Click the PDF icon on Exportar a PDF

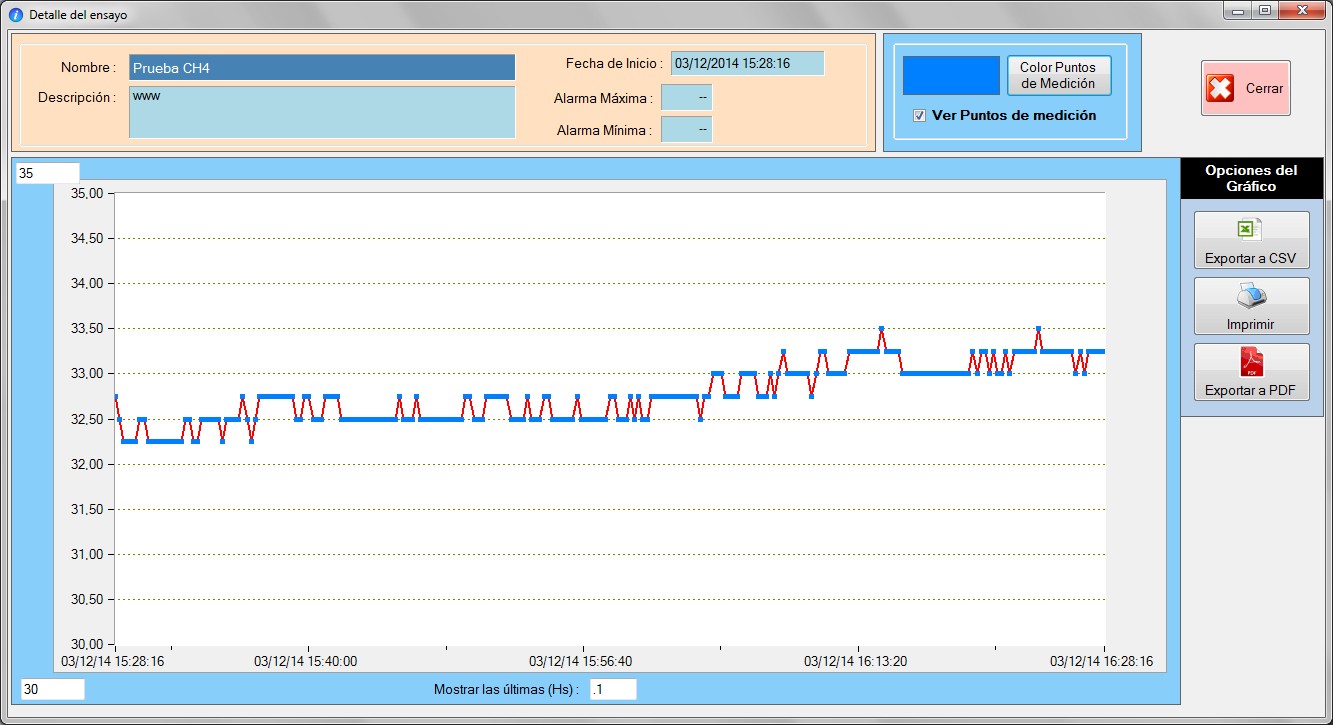(1252, 361)
